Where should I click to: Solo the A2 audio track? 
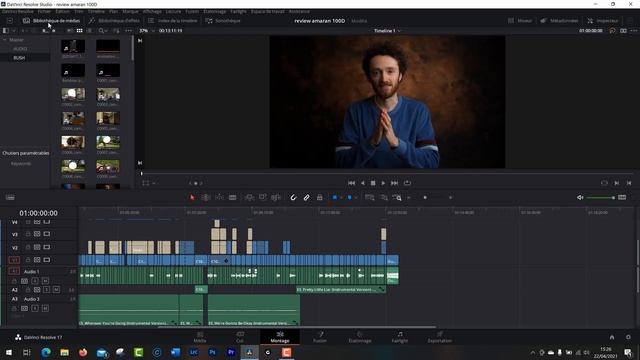[47, 290]
